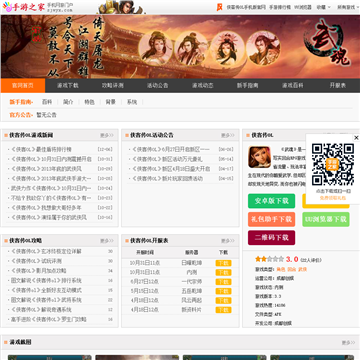Click the 系统 guide sub-link
360x360 pixels.
coord(132,102)
